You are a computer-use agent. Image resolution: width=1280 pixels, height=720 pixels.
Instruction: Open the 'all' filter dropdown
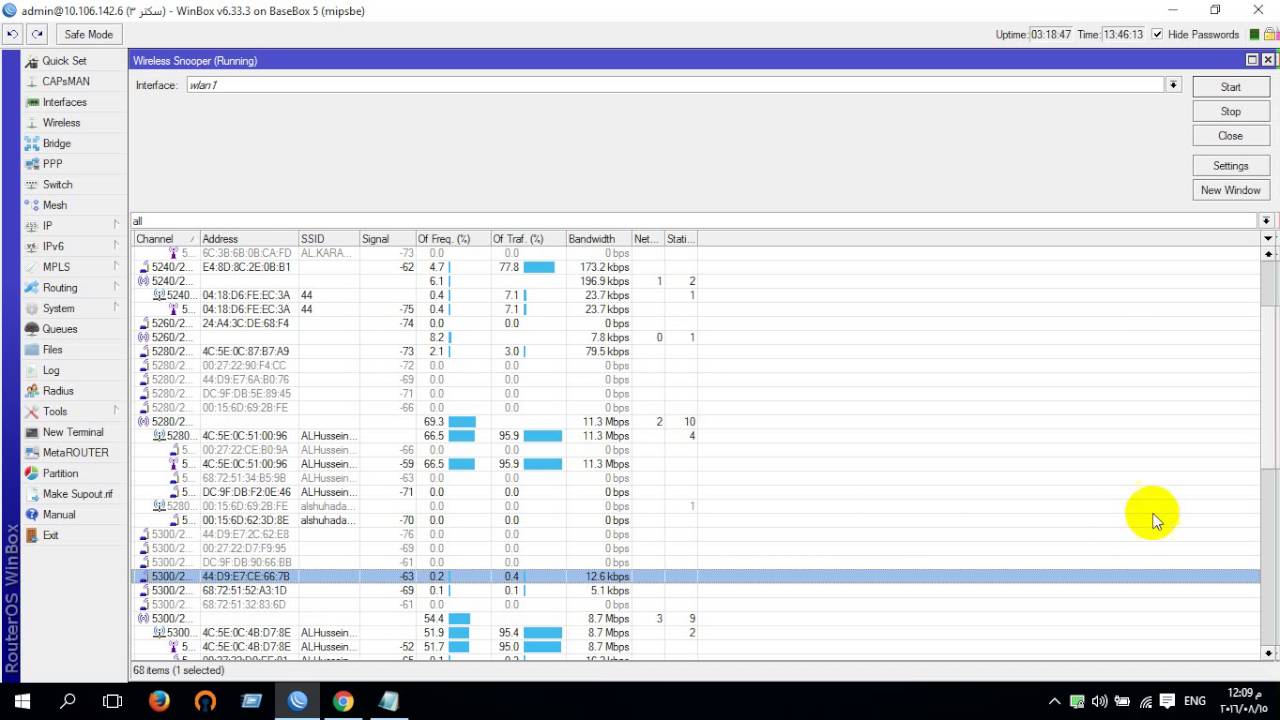click(1266, 221)
